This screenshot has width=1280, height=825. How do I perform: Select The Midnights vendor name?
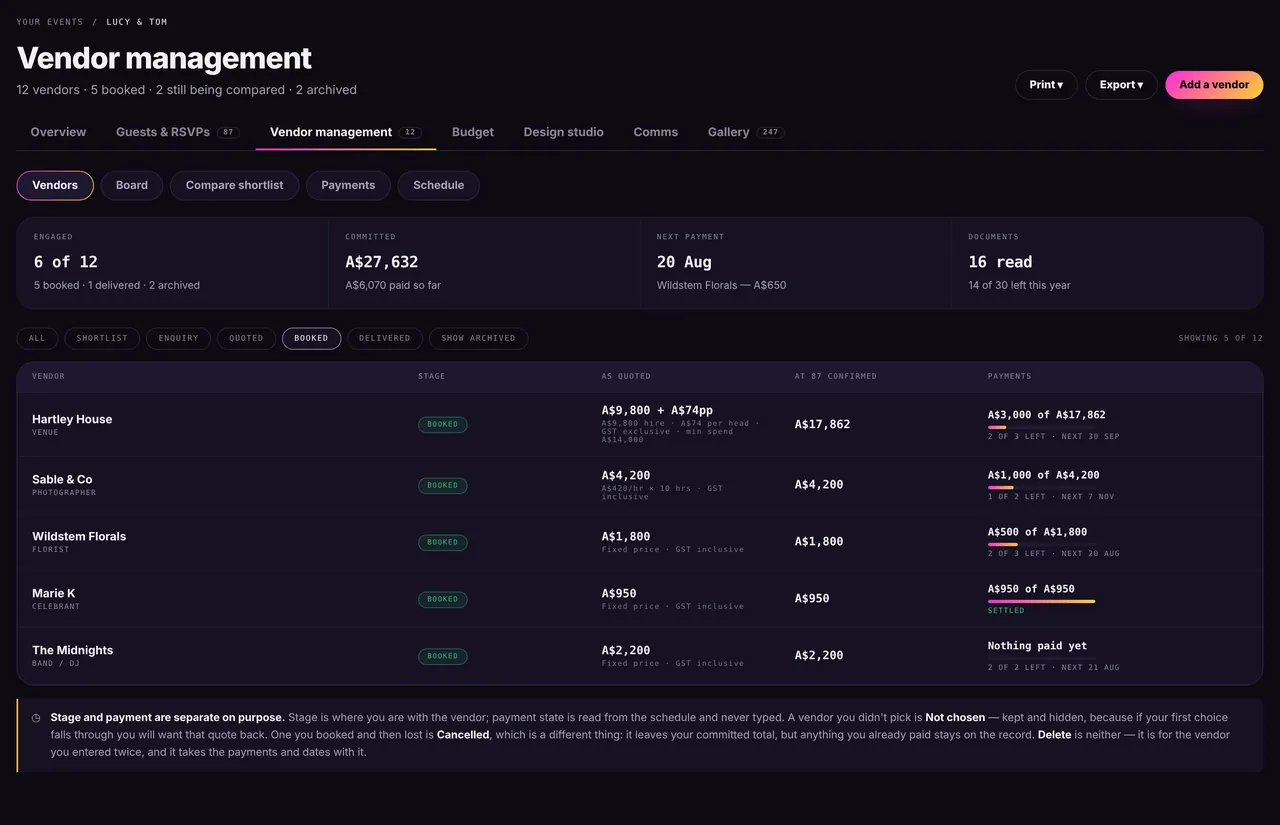pyautogui.click(x=73, y=651)
